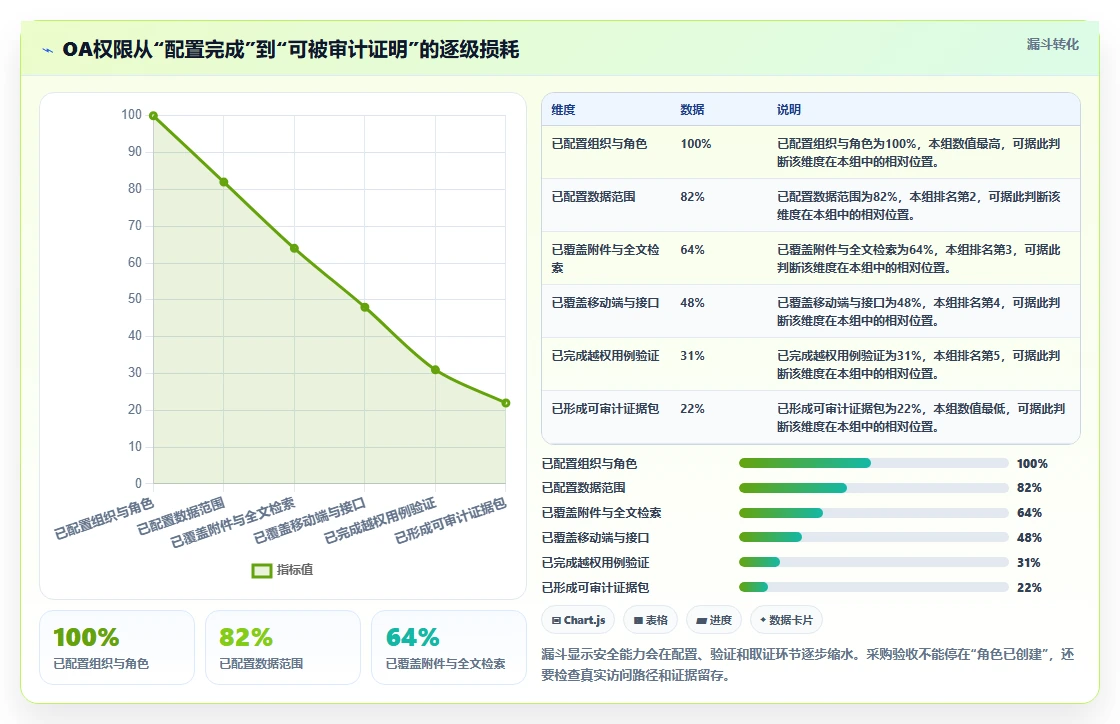This screenshot has height=724, width=1120.
Task: Click the 漏斗转化 tag in header
Action: [1052, 44]
